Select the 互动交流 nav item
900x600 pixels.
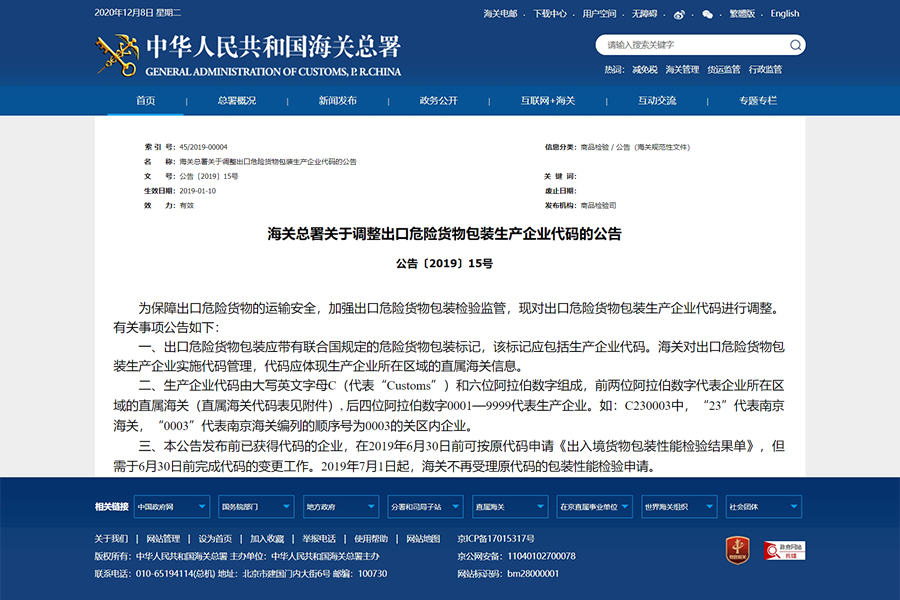657,100
